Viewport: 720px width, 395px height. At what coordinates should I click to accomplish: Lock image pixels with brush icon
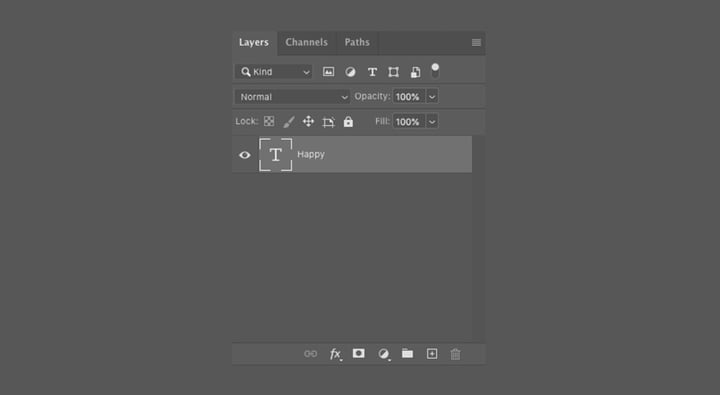click(289, 122)
